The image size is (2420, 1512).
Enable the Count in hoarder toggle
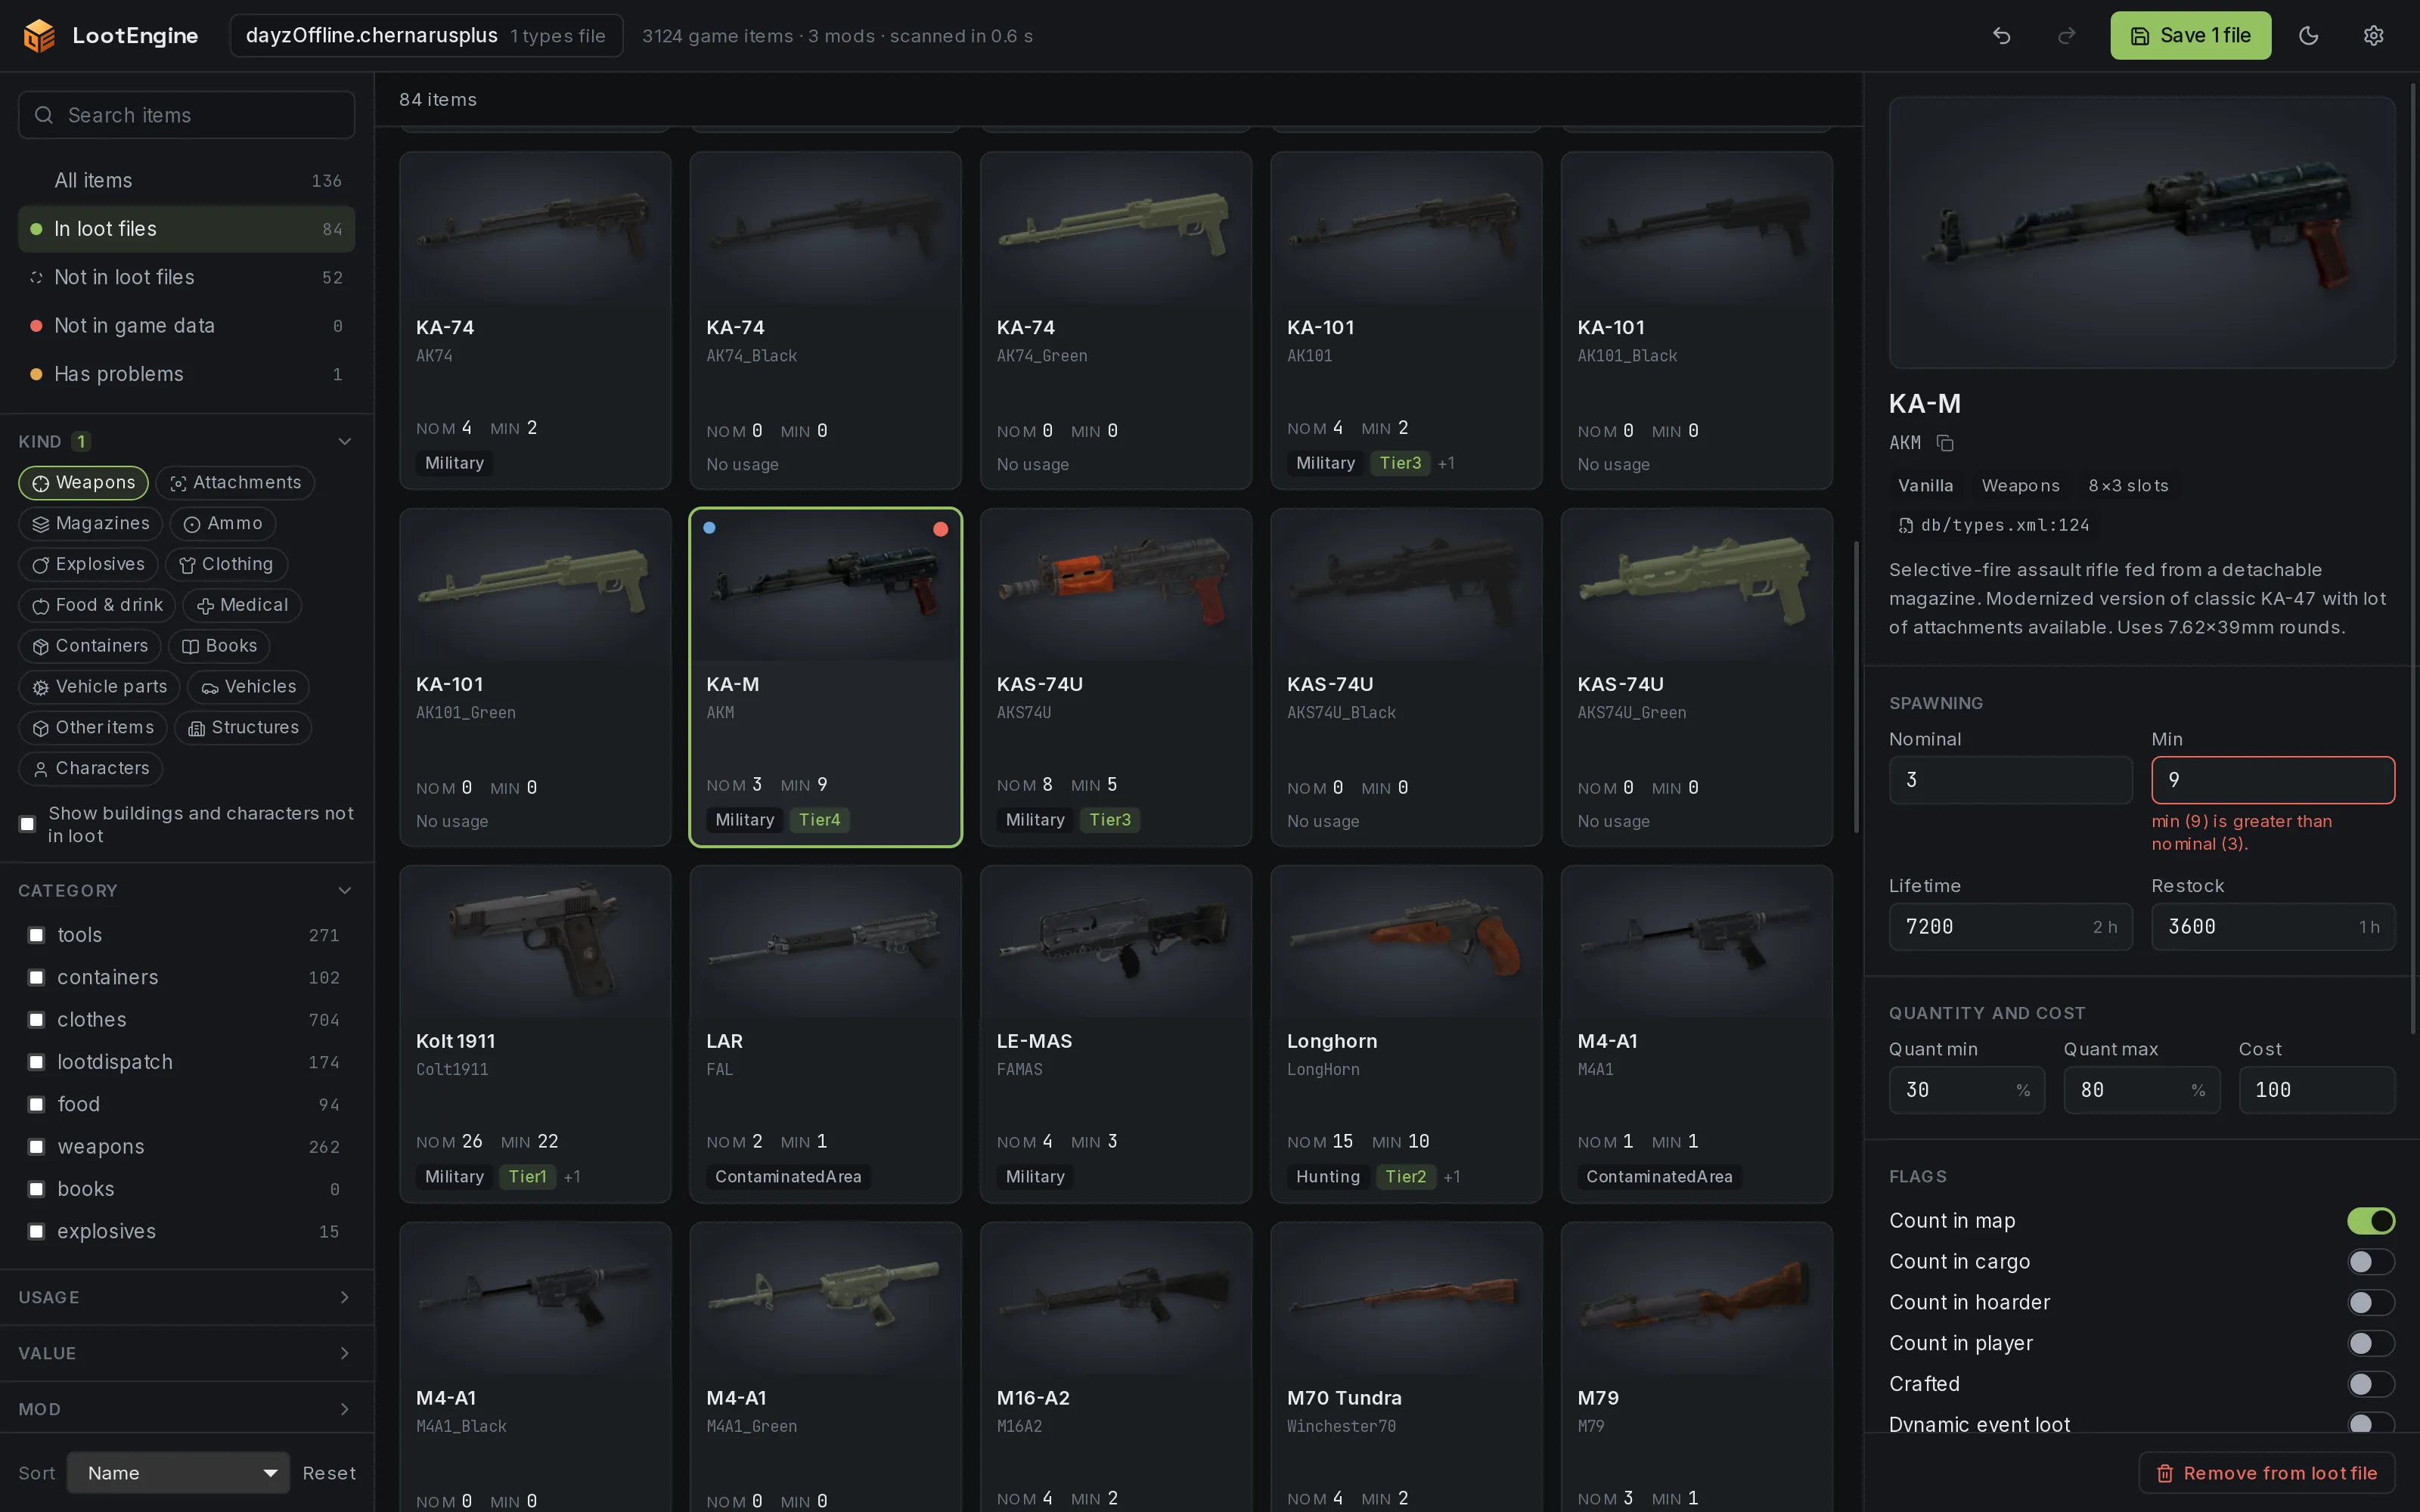click(2371, 1303)
